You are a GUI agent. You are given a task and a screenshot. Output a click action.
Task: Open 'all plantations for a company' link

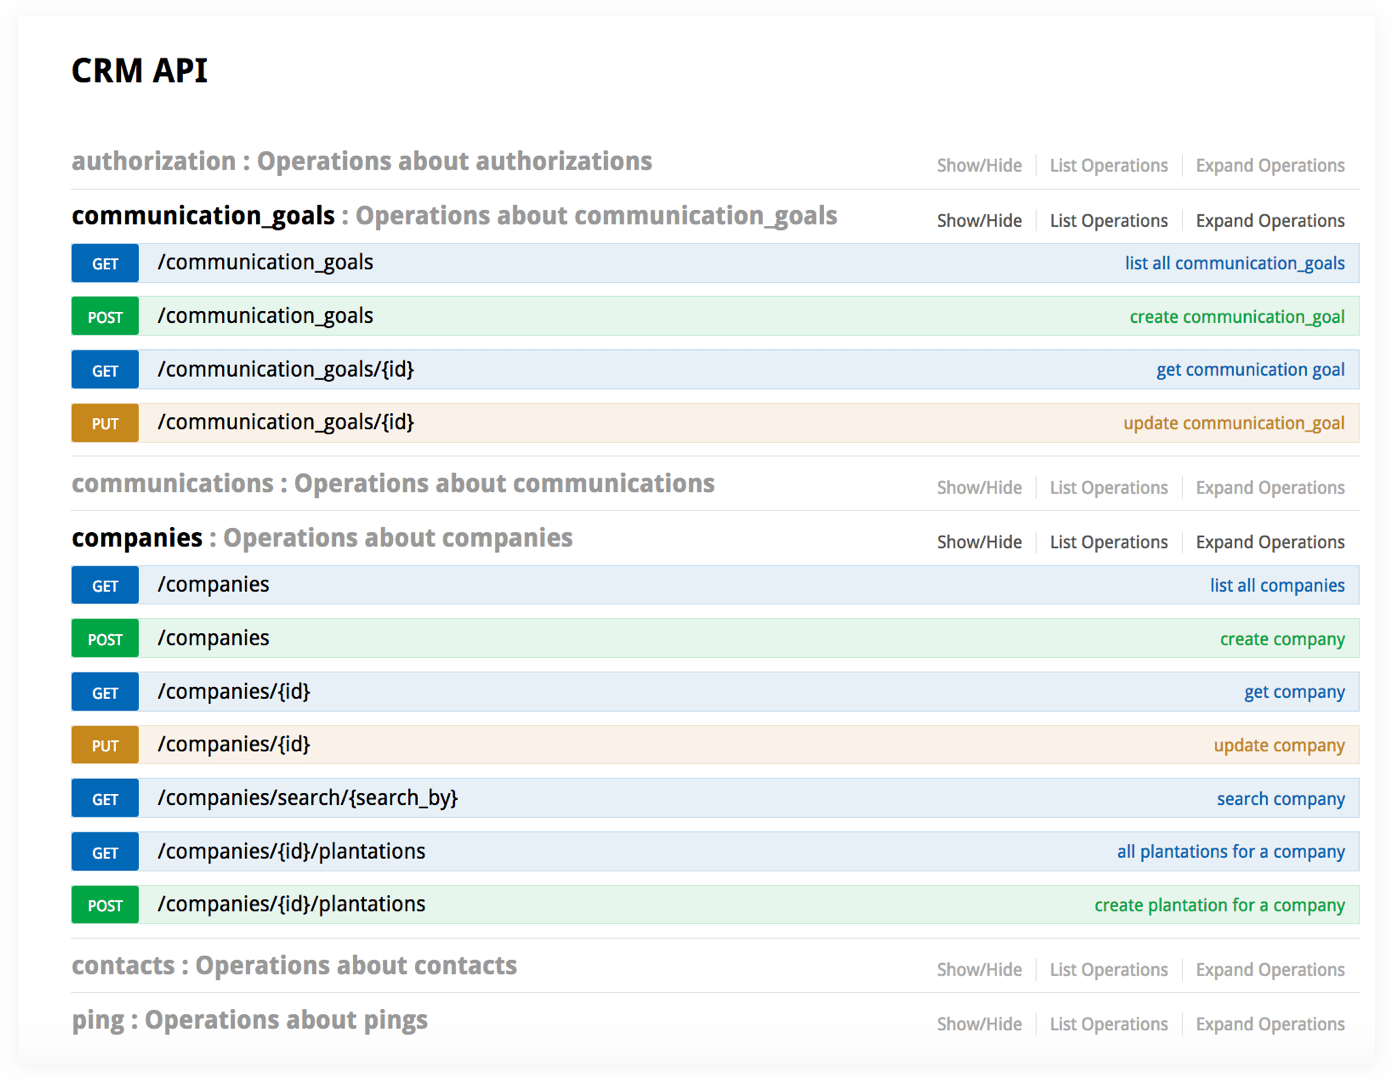pyautogui.click(x=1231, y=852)
